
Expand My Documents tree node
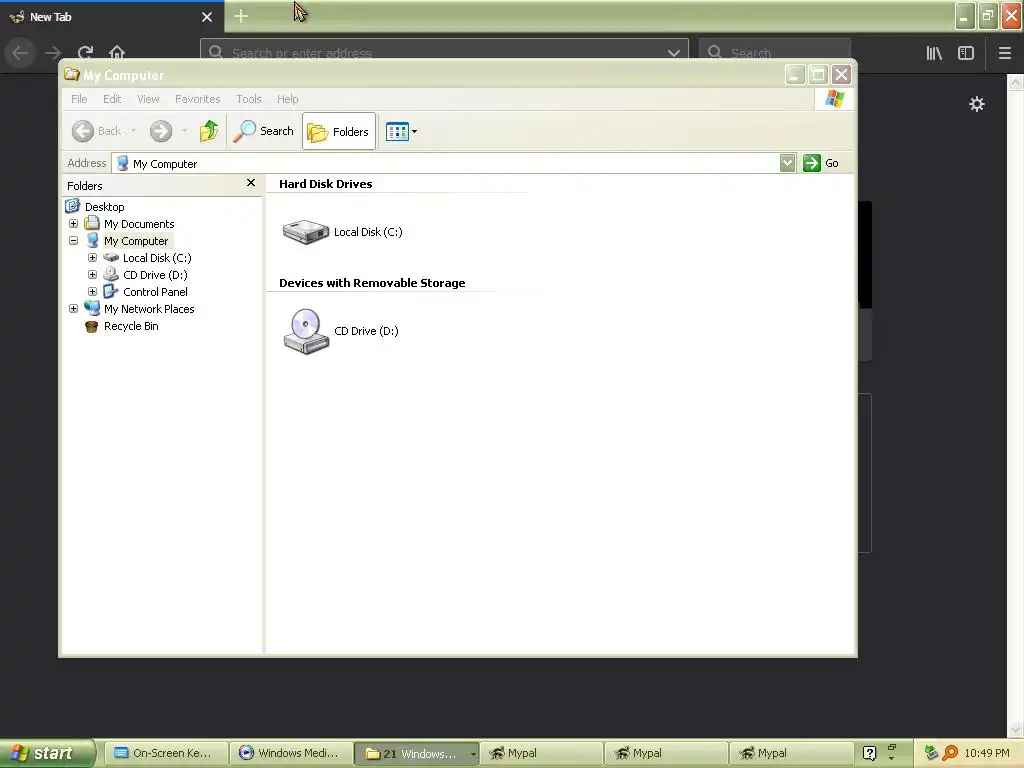pyautogui.click(x=73, y=223)
